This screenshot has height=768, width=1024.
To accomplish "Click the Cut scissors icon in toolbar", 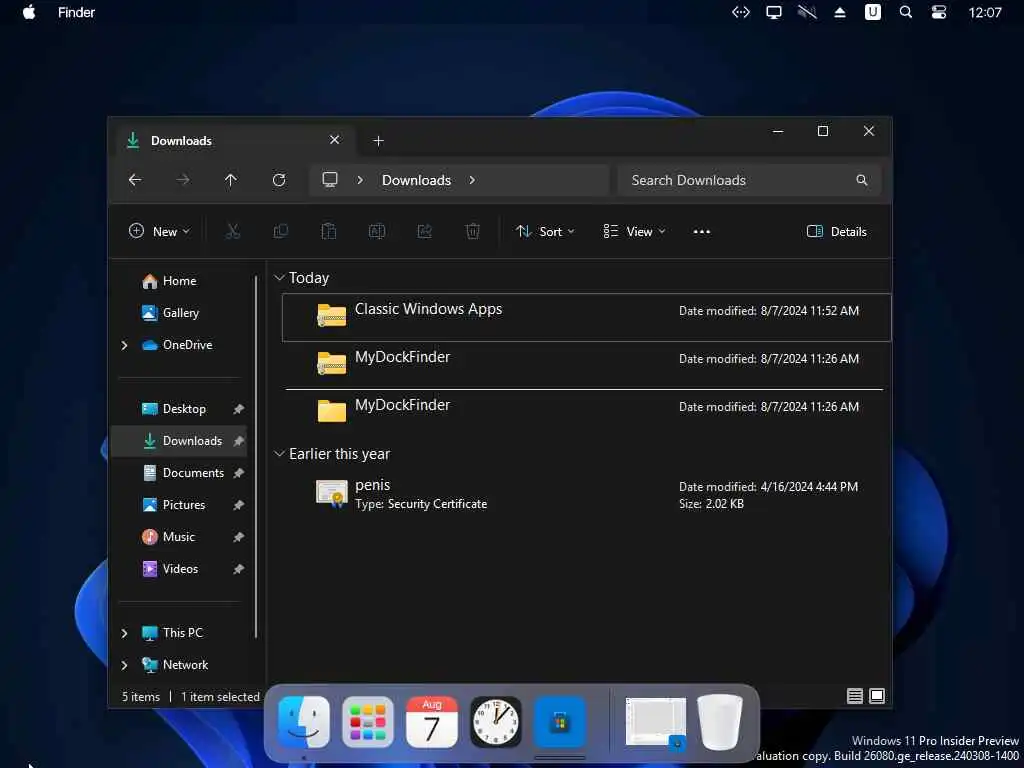I will 232,231.
